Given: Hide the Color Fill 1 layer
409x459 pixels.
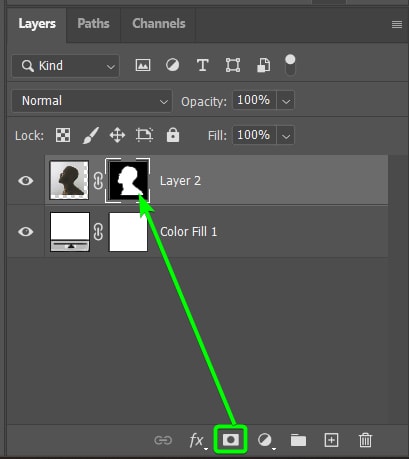Looking at the screenshot, I should 26,232.
